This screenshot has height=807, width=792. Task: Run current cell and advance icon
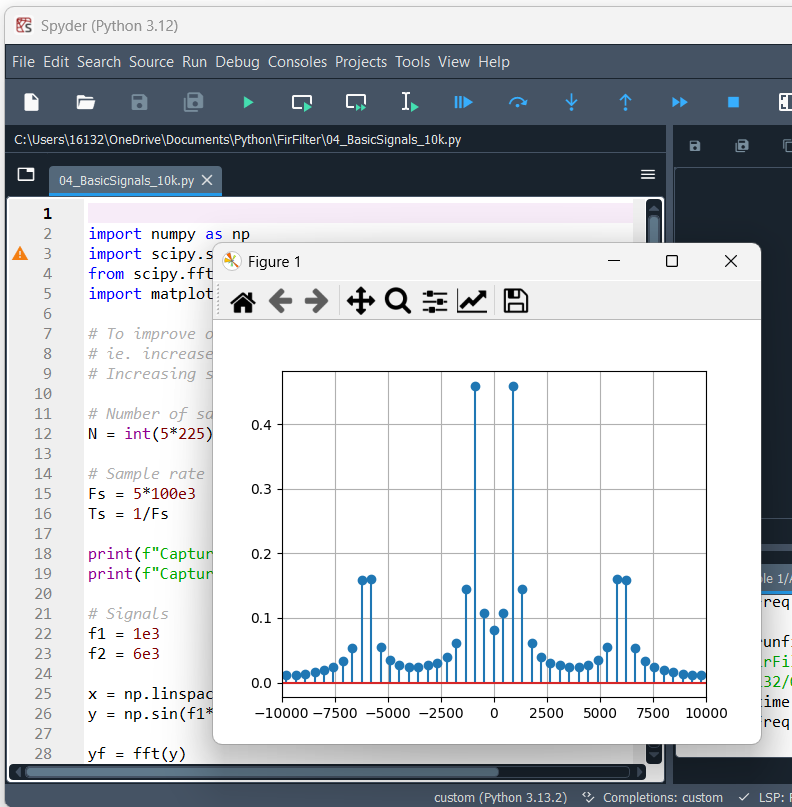coord(356,102)
